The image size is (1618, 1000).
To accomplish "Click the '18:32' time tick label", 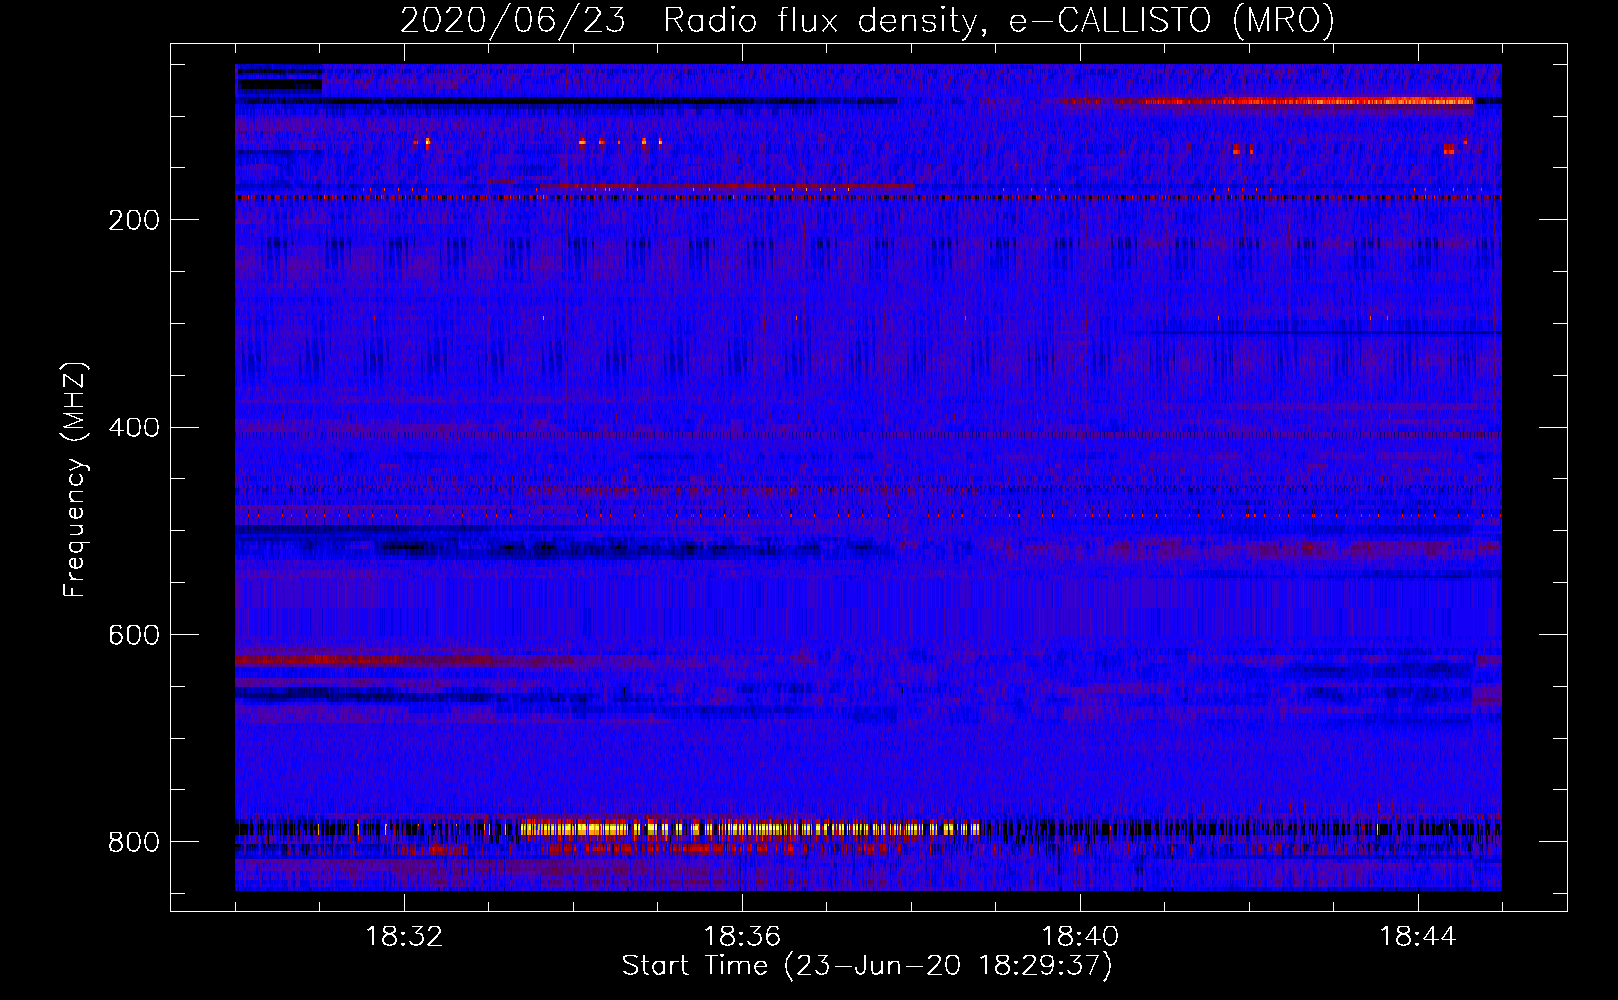I will (x=404, y=937).
